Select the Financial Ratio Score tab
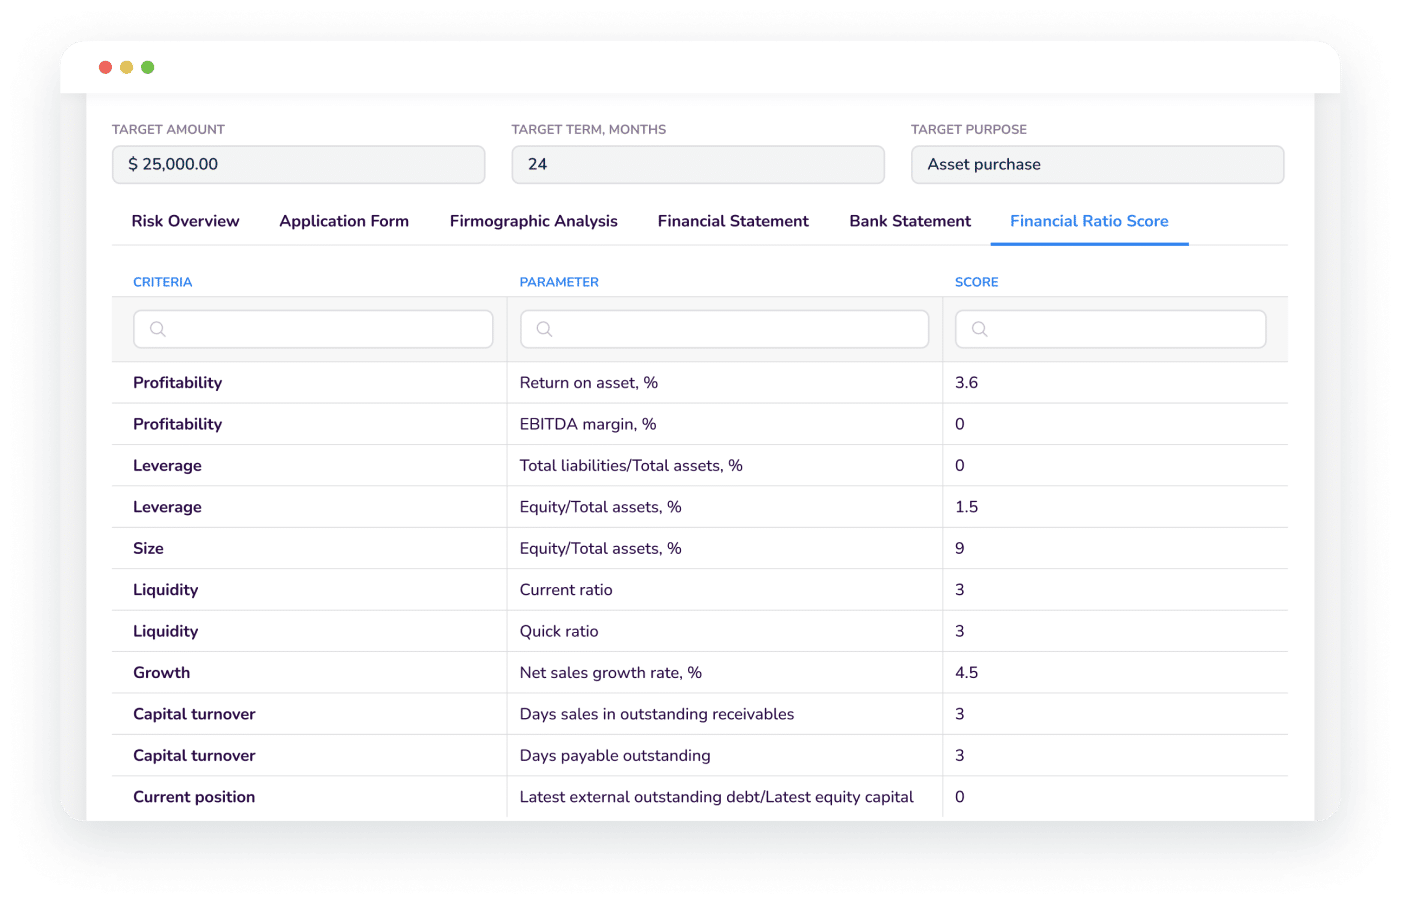The height and width of the screenshot is (900, 1401). coord(1089,221)
